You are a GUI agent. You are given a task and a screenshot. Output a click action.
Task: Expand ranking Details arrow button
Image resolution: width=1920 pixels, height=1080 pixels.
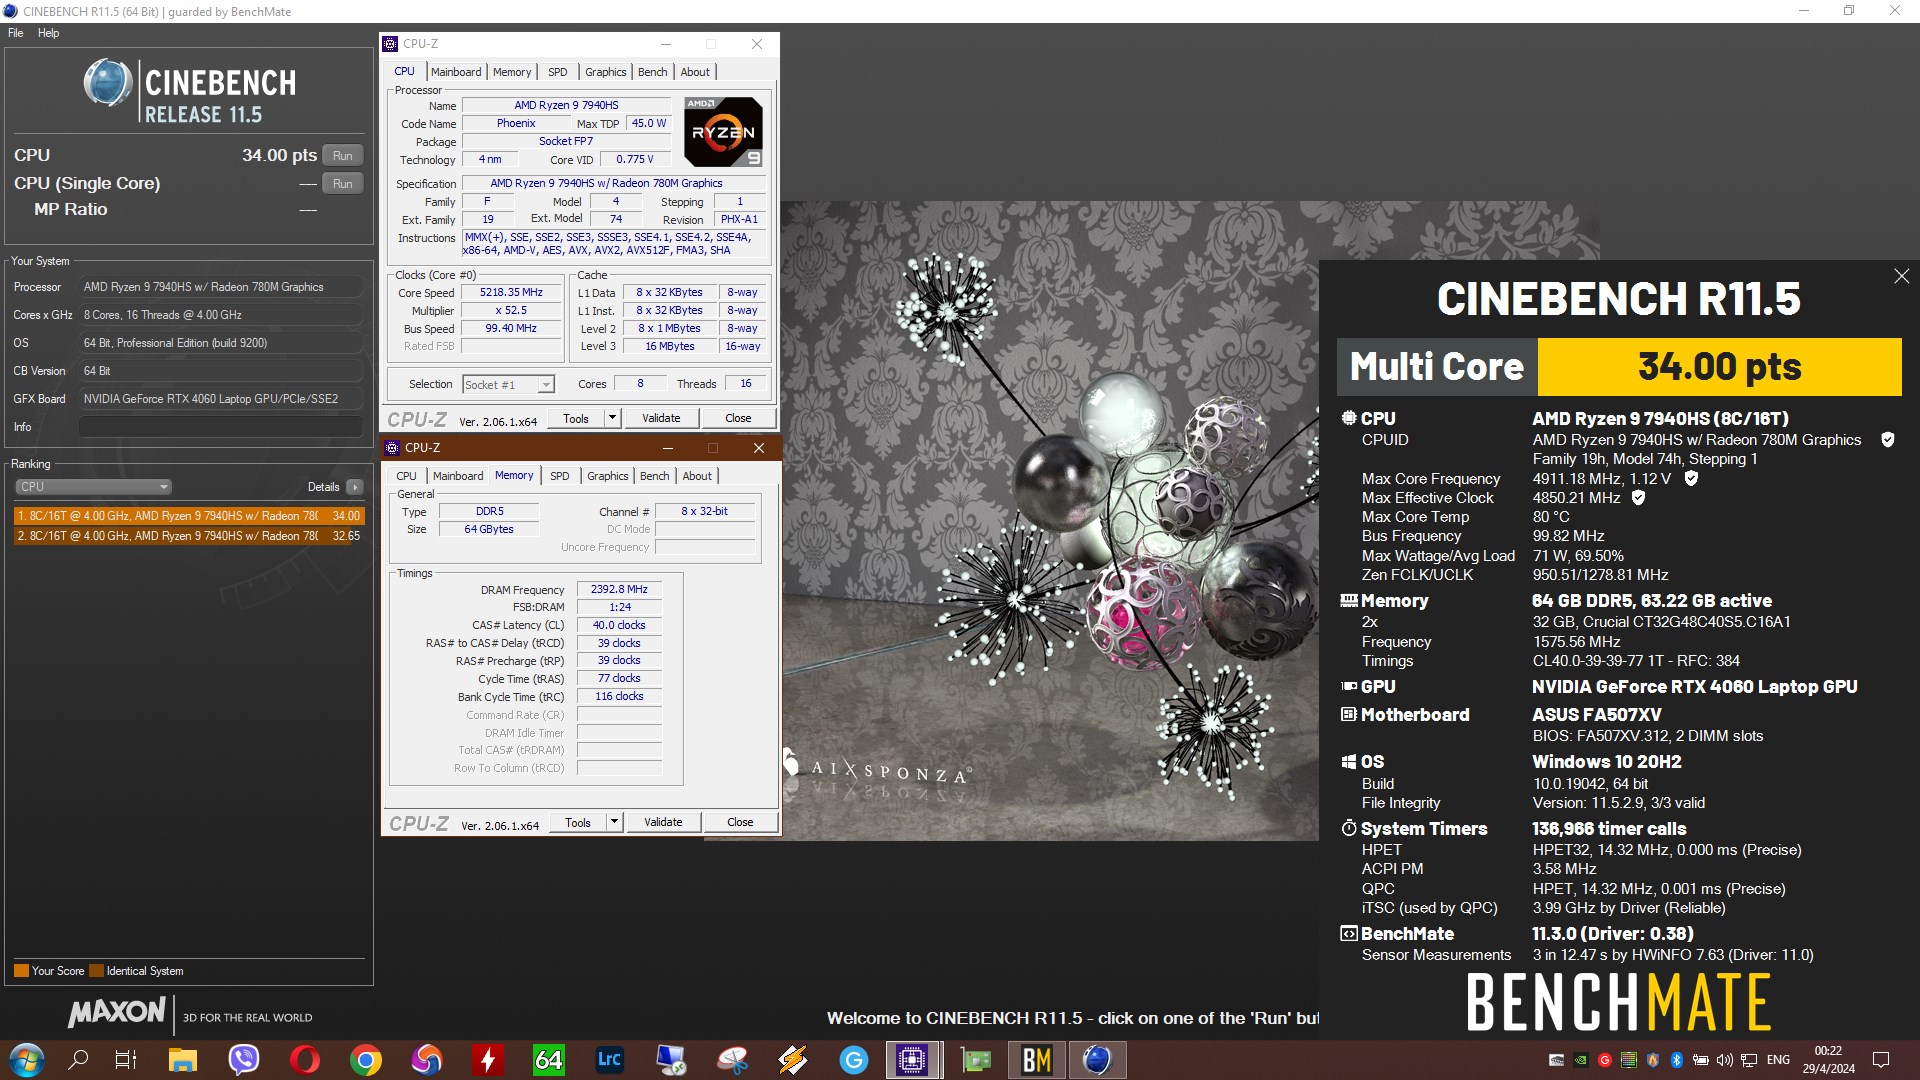coord(355,487)
